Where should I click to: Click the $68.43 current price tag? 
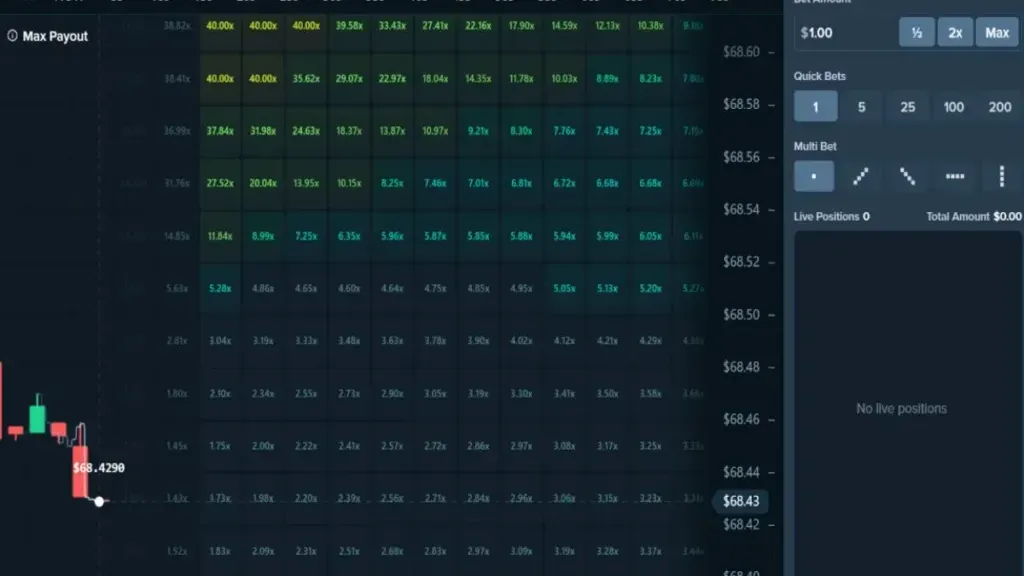[741, 501]
